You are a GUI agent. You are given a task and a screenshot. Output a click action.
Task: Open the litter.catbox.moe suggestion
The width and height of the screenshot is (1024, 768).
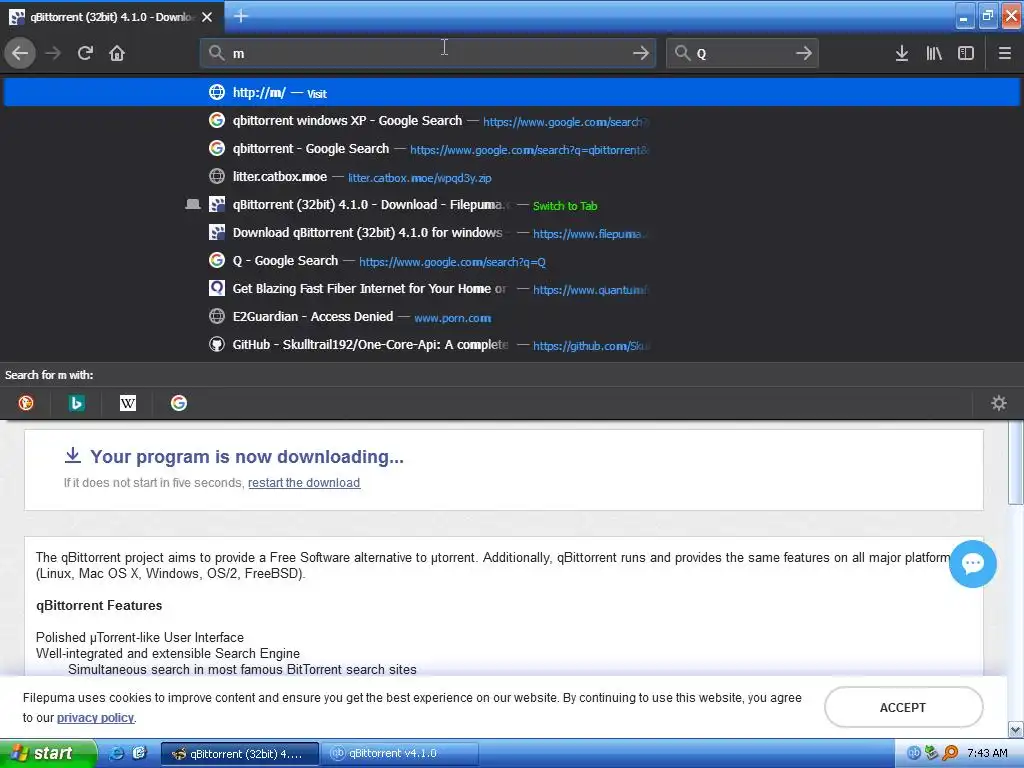pyautogui.click(x=512, y=177)
